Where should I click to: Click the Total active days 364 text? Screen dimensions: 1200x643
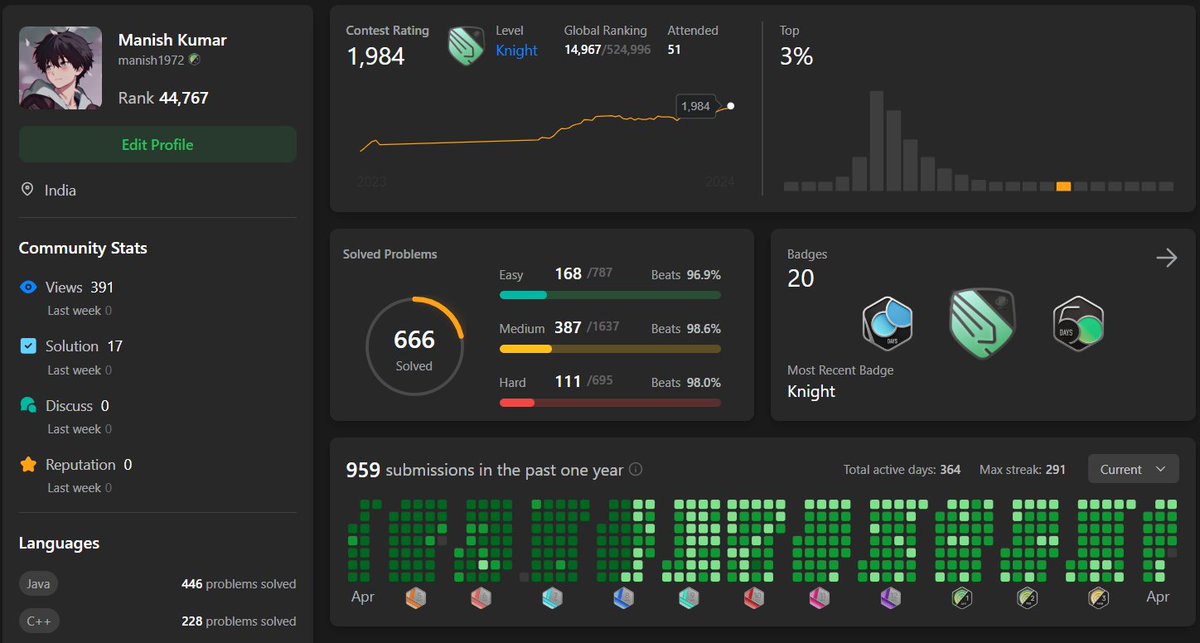coord(902,469)
